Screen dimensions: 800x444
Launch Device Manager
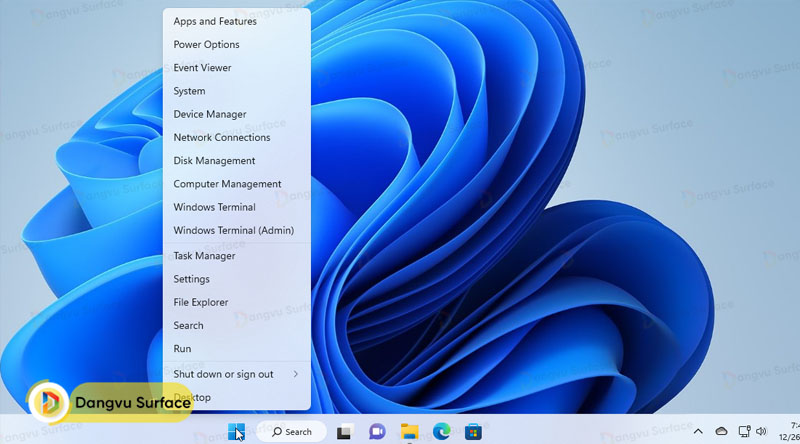237,114
